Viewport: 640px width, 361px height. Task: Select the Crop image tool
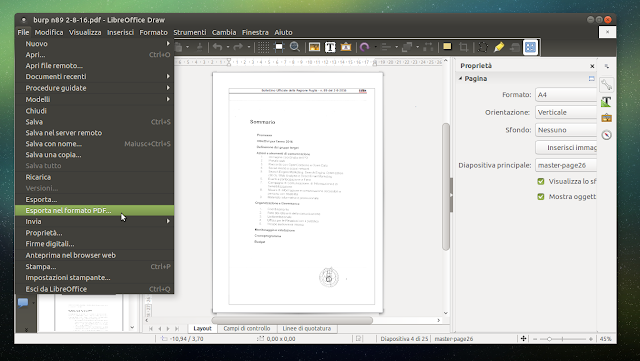pos(464,47)
